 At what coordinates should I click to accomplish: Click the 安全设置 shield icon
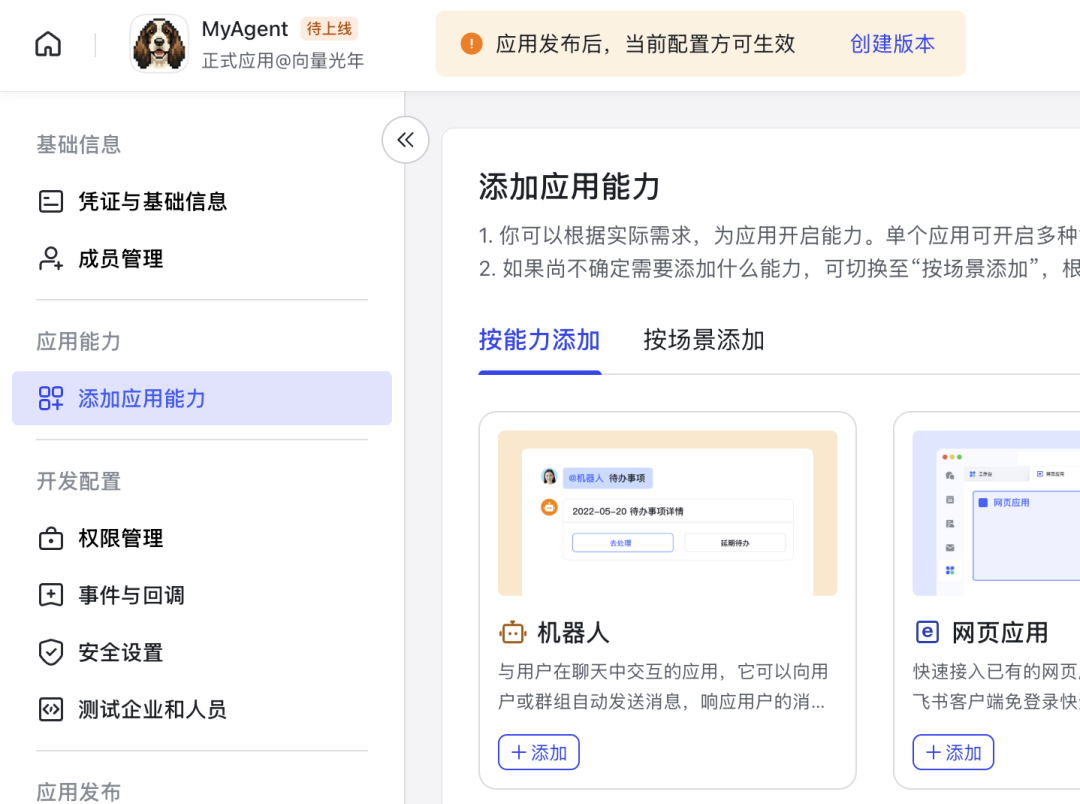pyautogui.click(x=51, y=652)
